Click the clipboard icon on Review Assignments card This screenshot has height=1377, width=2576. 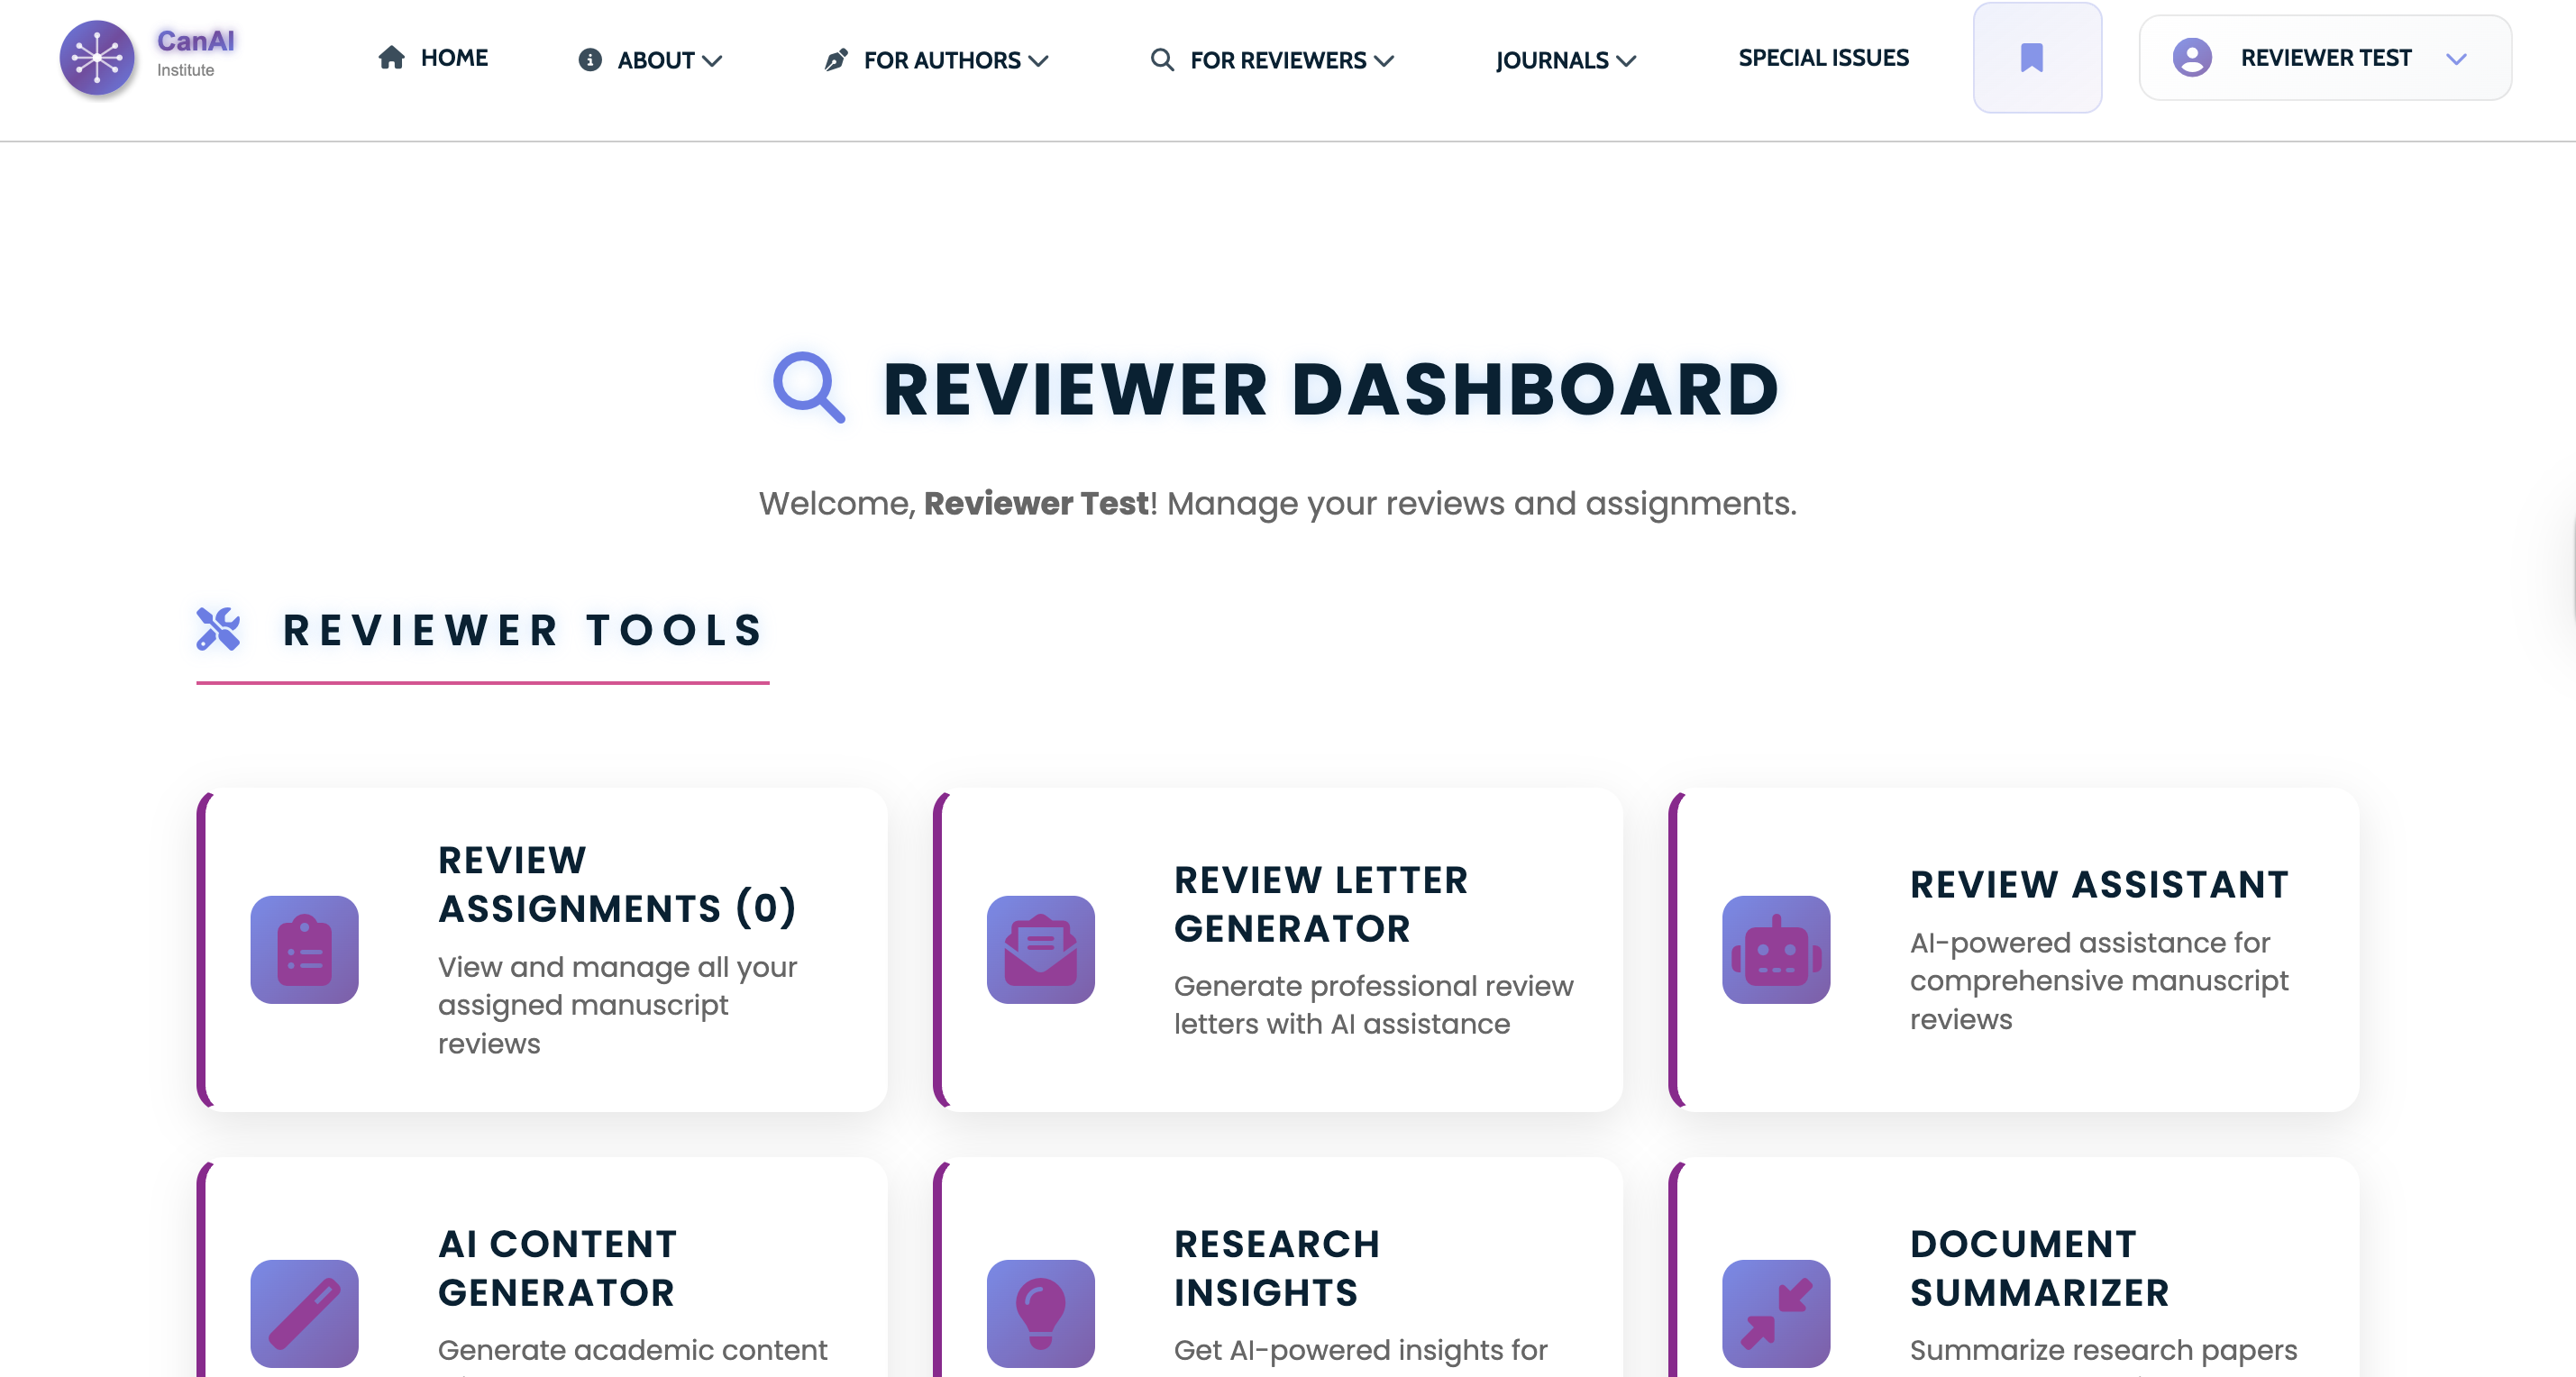tap(304, 949)
